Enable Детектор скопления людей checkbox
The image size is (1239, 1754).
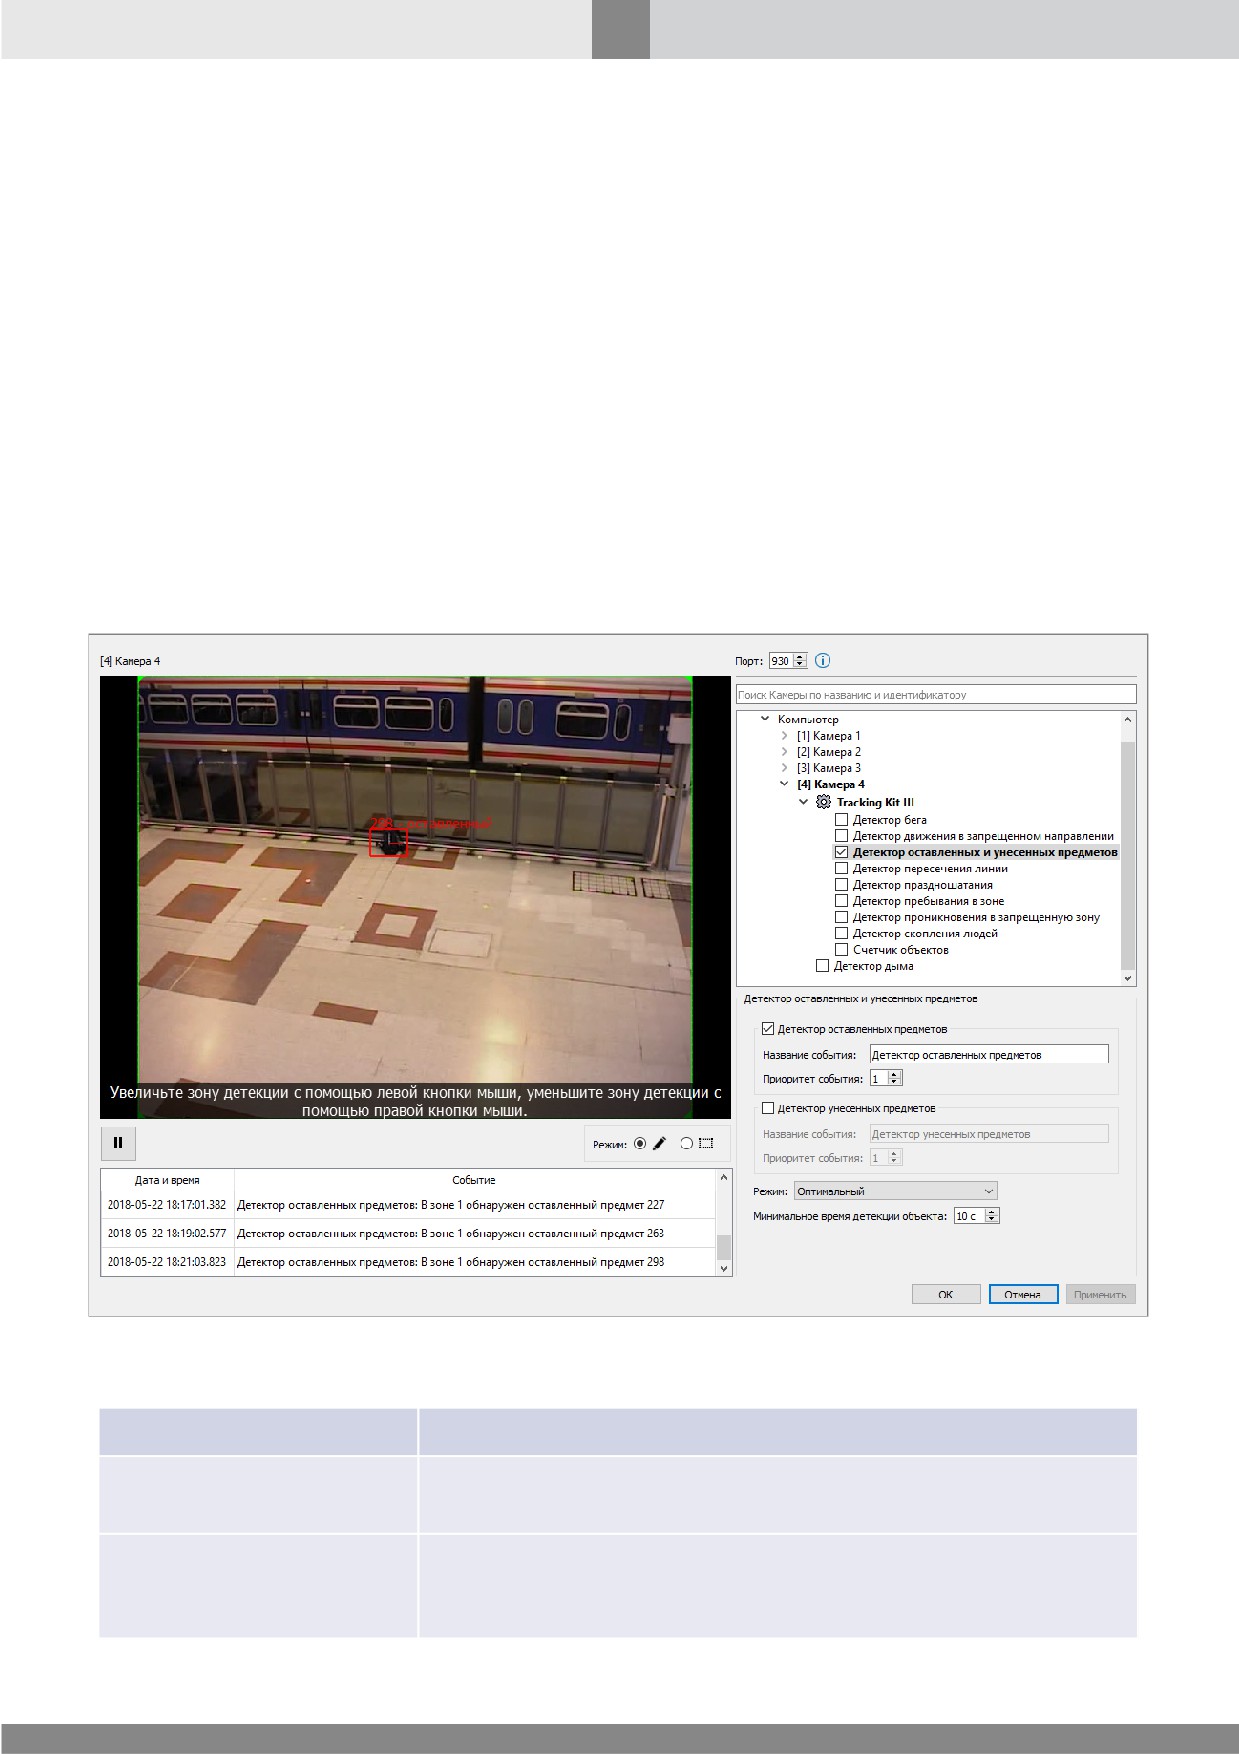click(x=841, y=933)
